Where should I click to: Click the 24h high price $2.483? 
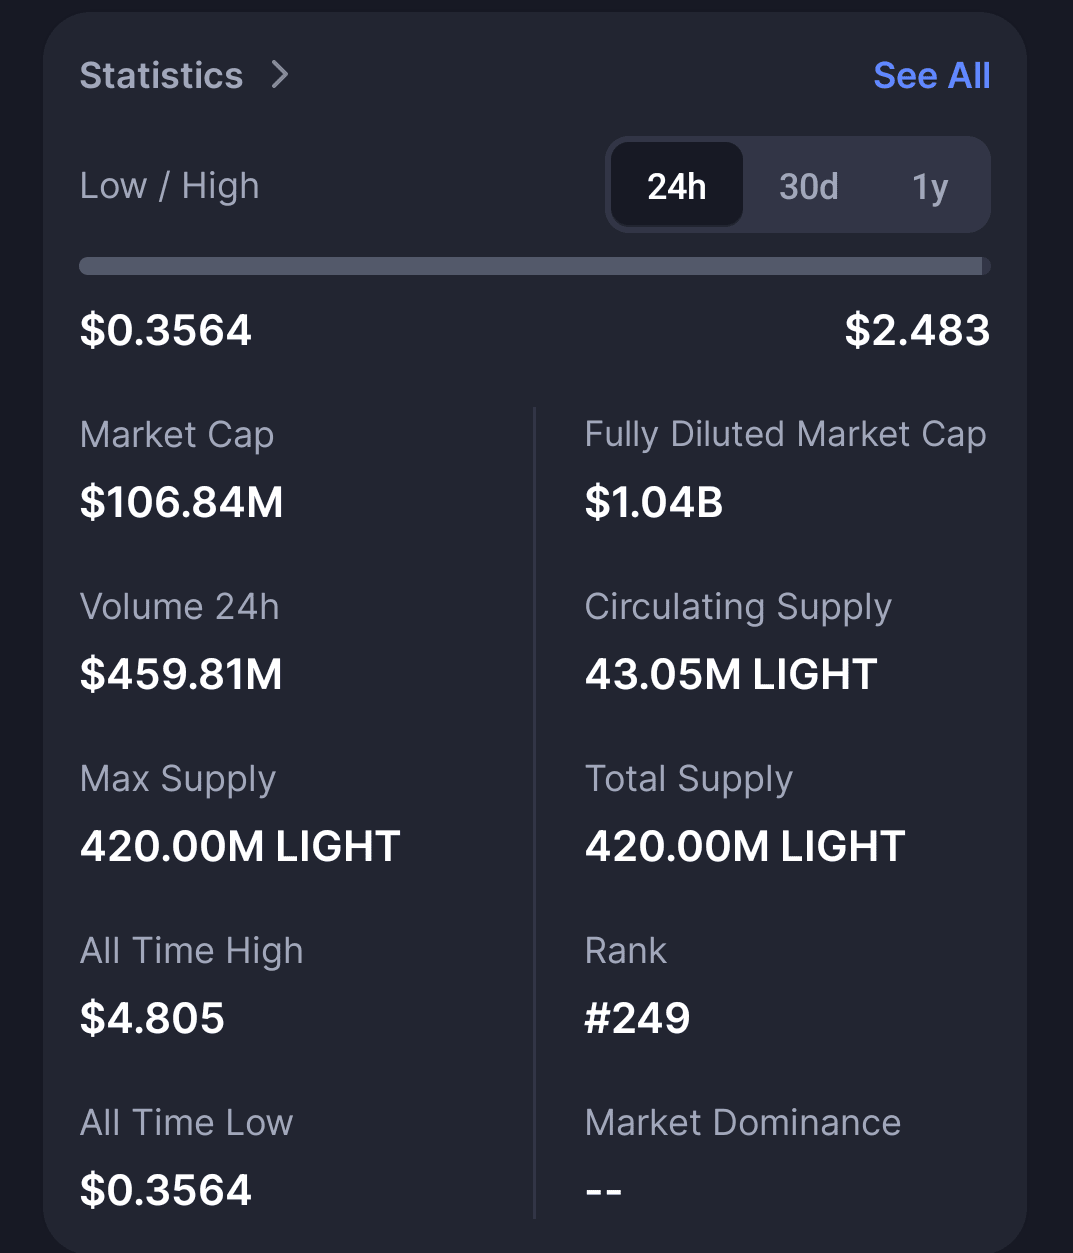click(917, 331)
